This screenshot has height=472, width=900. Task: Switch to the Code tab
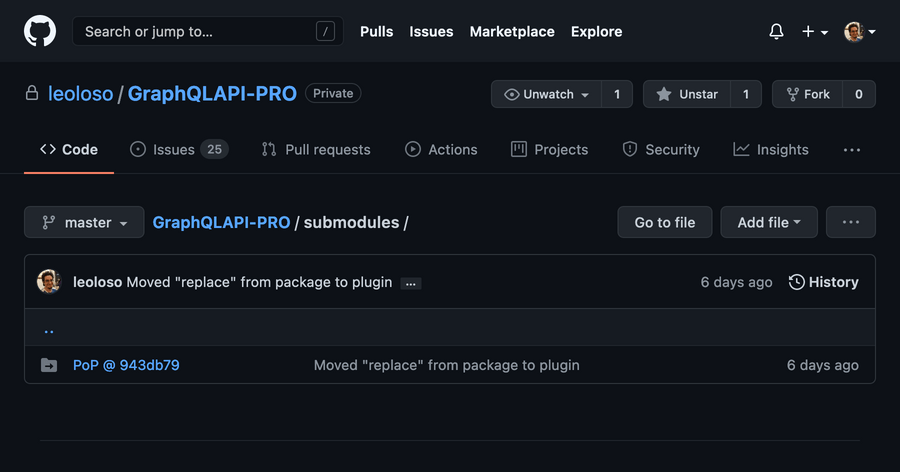(x=69, y=150)
